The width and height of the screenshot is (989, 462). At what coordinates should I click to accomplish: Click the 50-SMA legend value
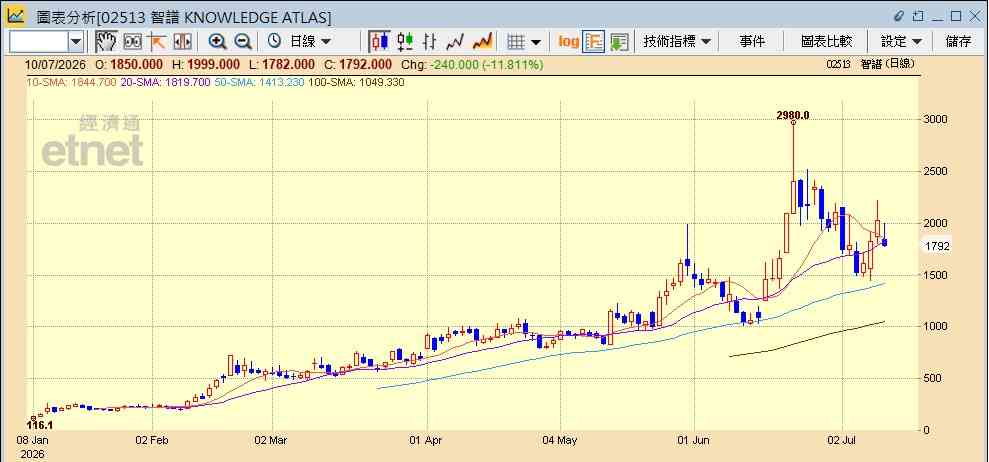(259, 82)
